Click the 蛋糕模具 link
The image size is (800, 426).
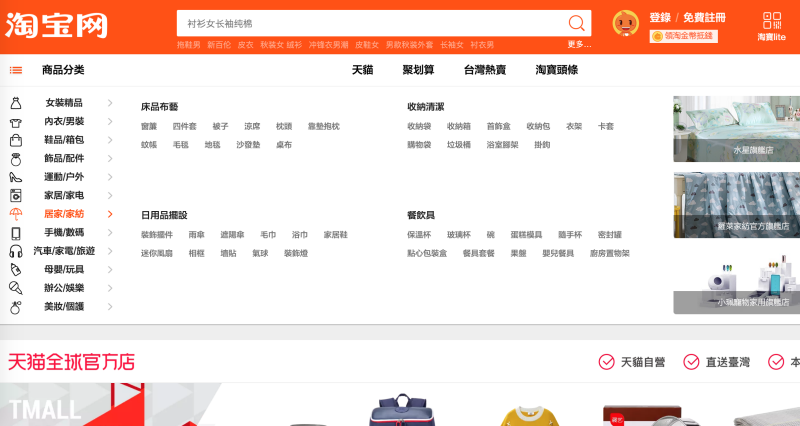click(526, 235)
